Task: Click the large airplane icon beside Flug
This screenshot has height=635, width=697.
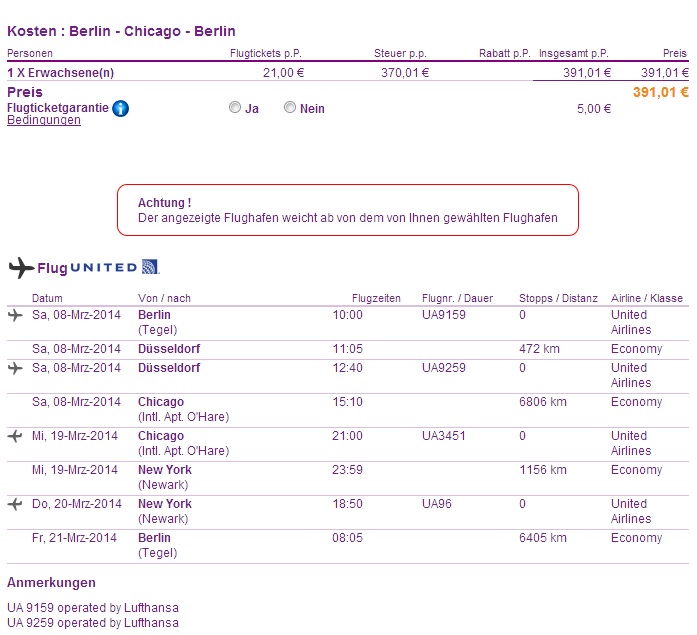Action: click(x=21, y=268)
